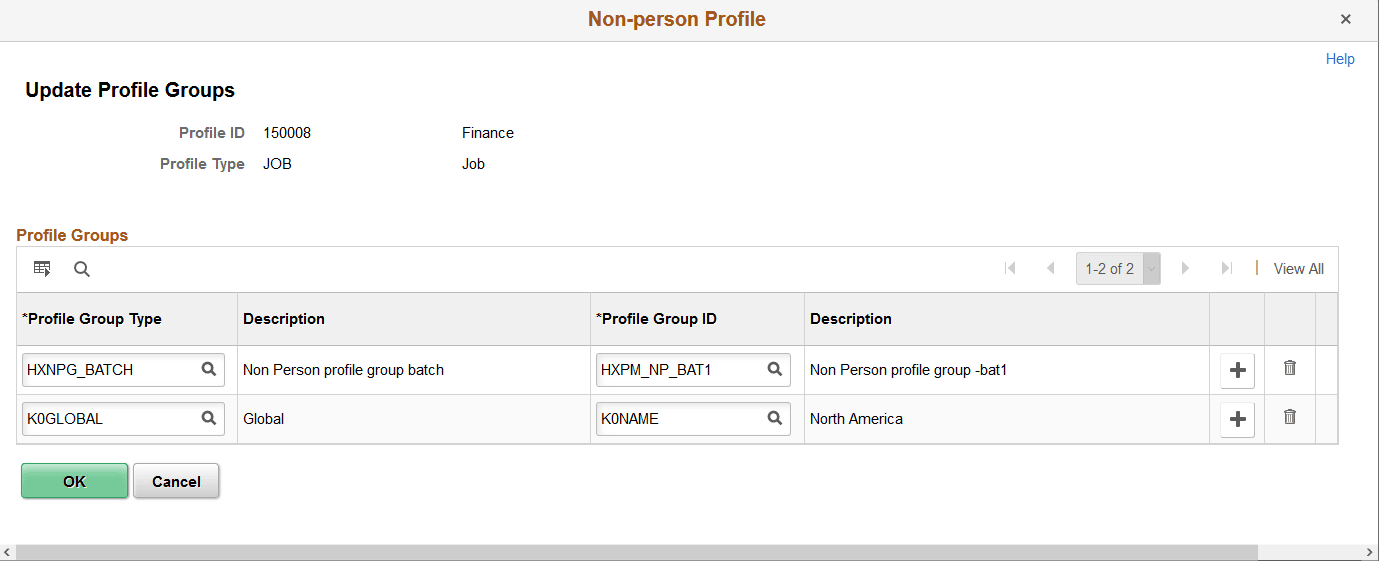Expand the 1-2 of 2 rows dropdown
Image resolution: width=1379 pixels, height=561 pixels.
[1151, 268]
